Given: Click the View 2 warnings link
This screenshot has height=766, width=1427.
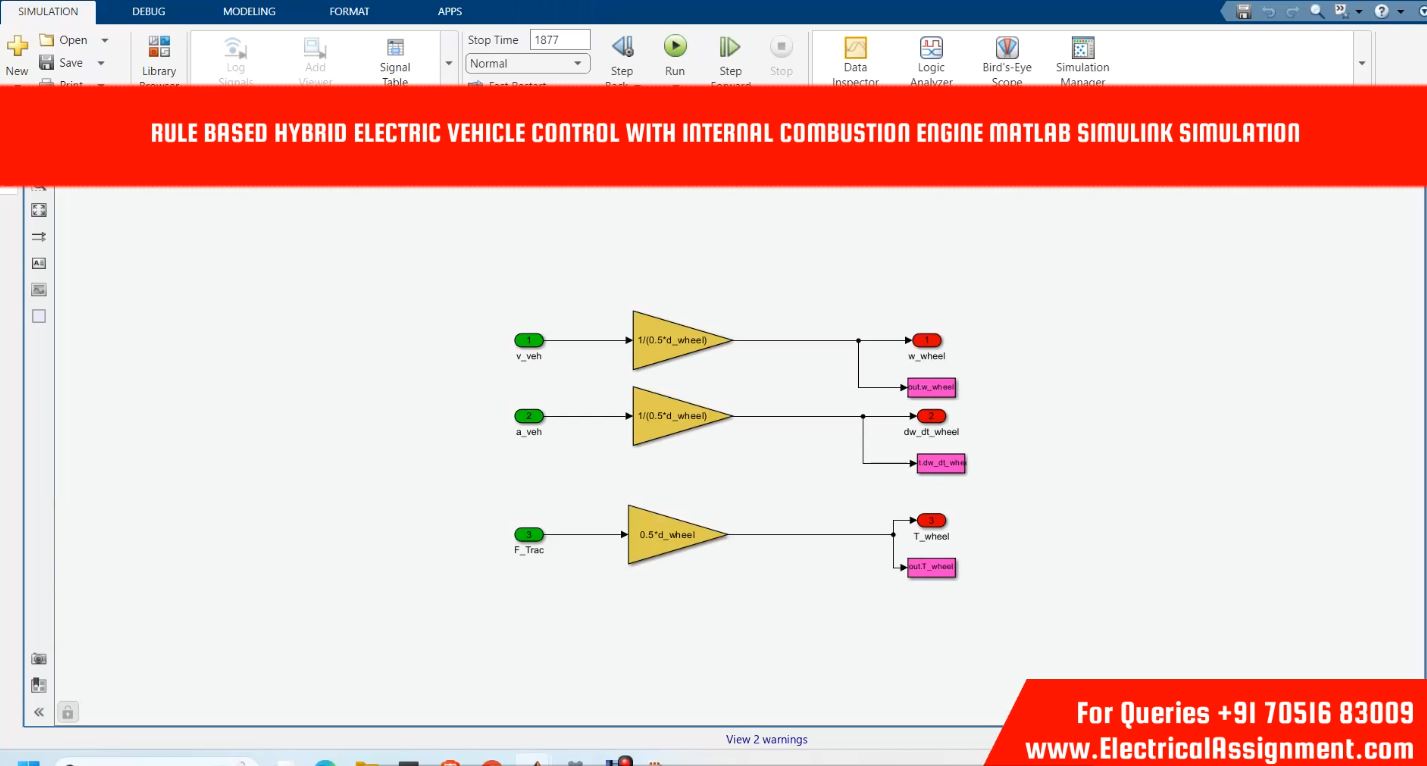Looking at the screenshot, I should coord(766,740).
